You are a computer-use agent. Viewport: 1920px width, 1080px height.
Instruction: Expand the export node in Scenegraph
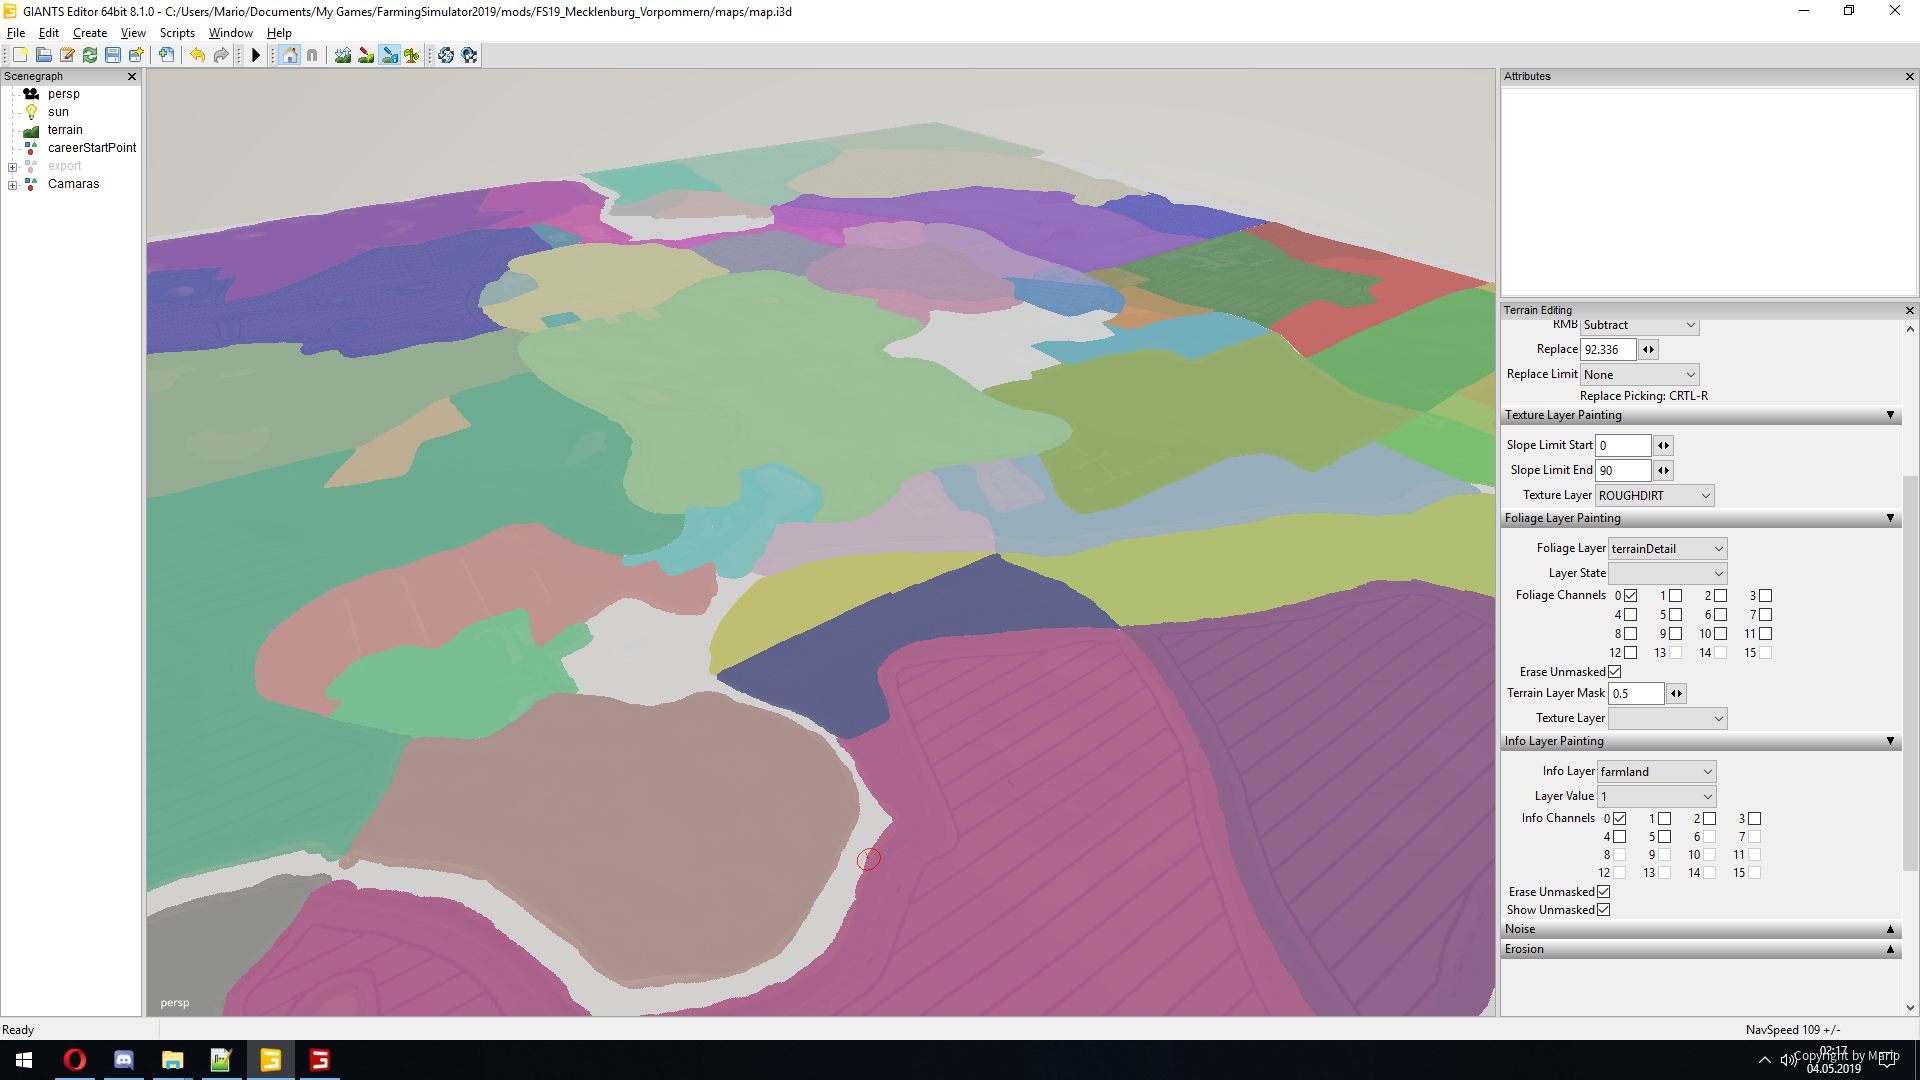point(12,167)
